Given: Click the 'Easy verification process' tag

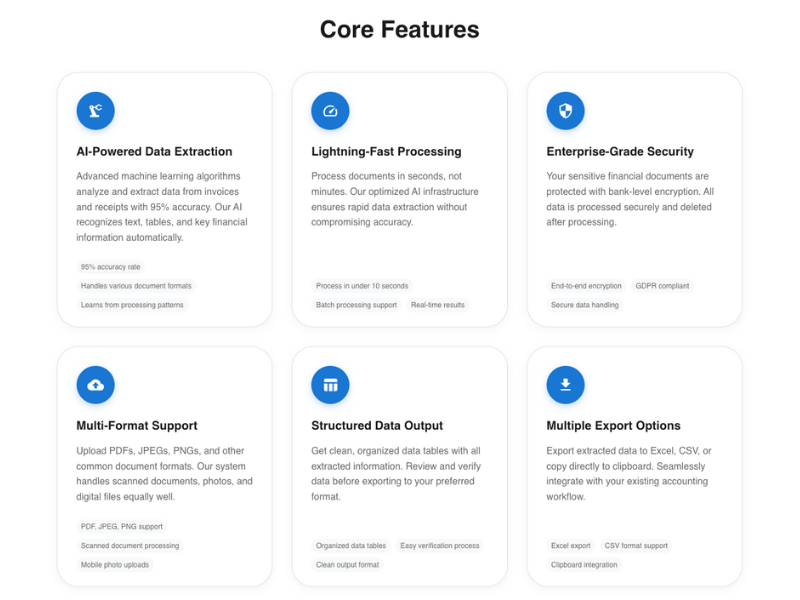Looking at the screenshot, I should coord(440,546).
